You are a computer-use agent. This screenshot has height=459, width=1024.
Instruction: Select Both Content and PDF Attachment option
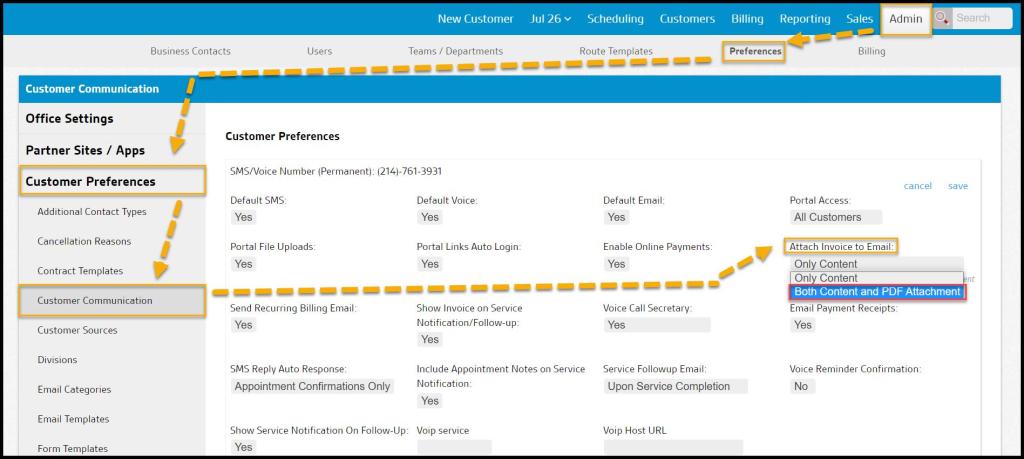[877, 292]
